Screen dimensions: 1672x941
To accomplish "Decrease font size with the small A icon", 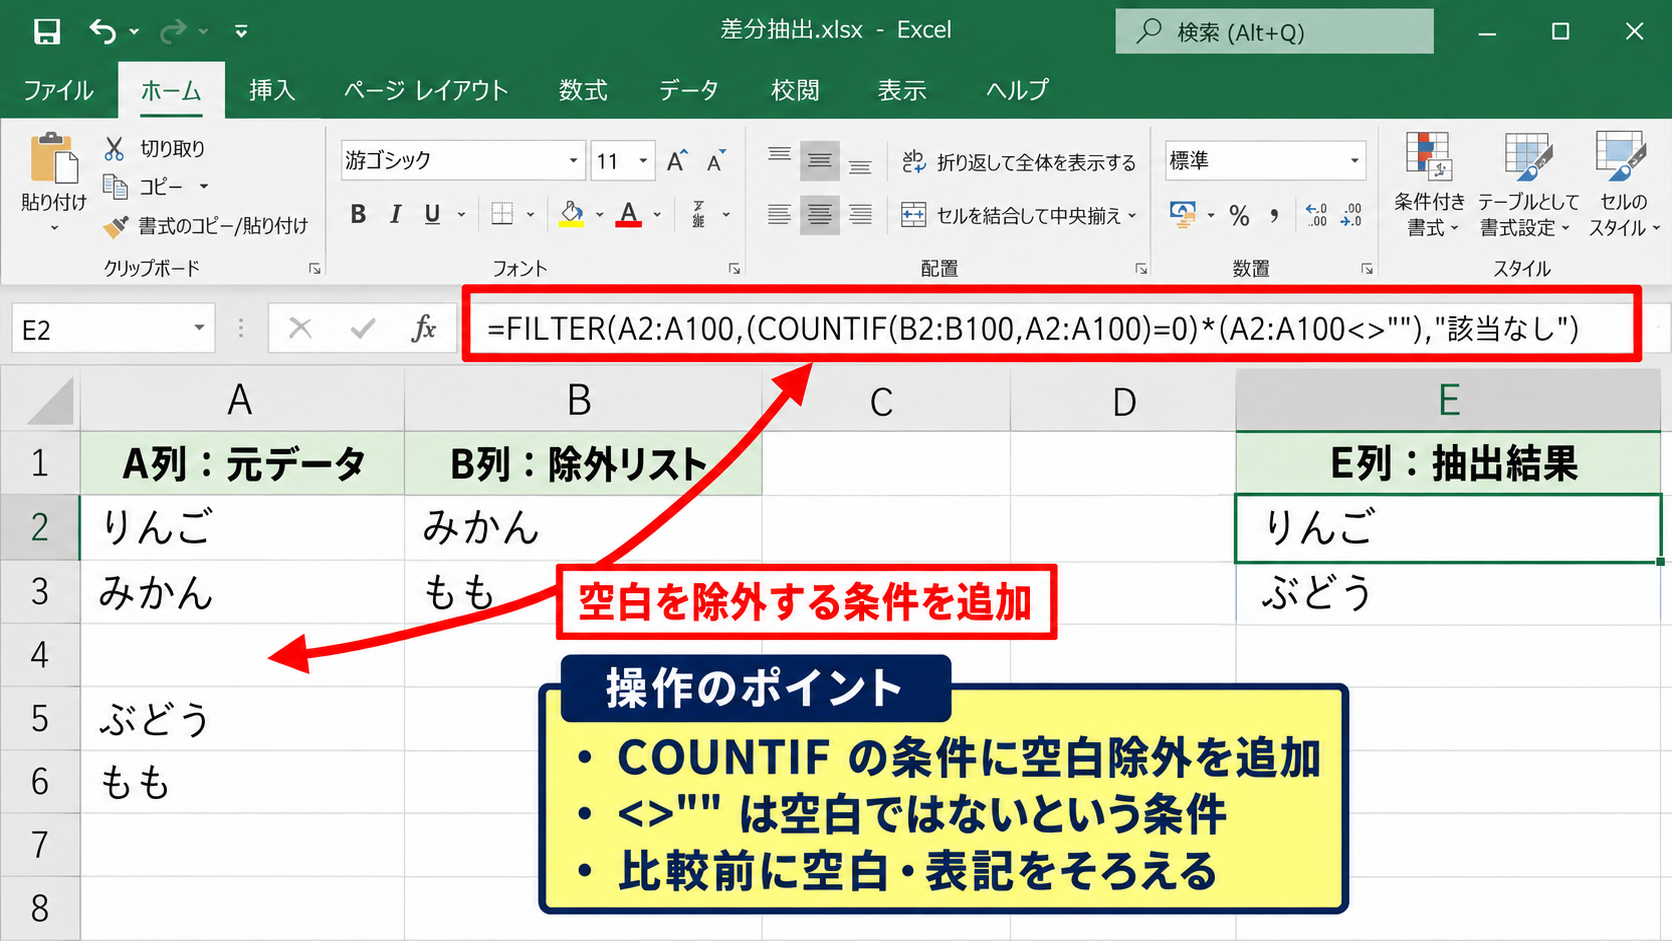I will pyautogui.click(x=715, y=161).
